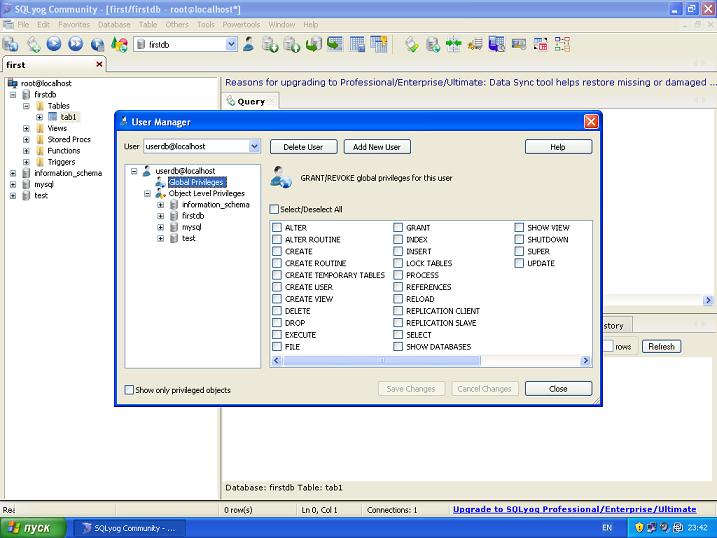Click the Execute and Edit Resultset icon
Image resolution: width=717 pixels, height=538 pixels.
tap(97, 44)
